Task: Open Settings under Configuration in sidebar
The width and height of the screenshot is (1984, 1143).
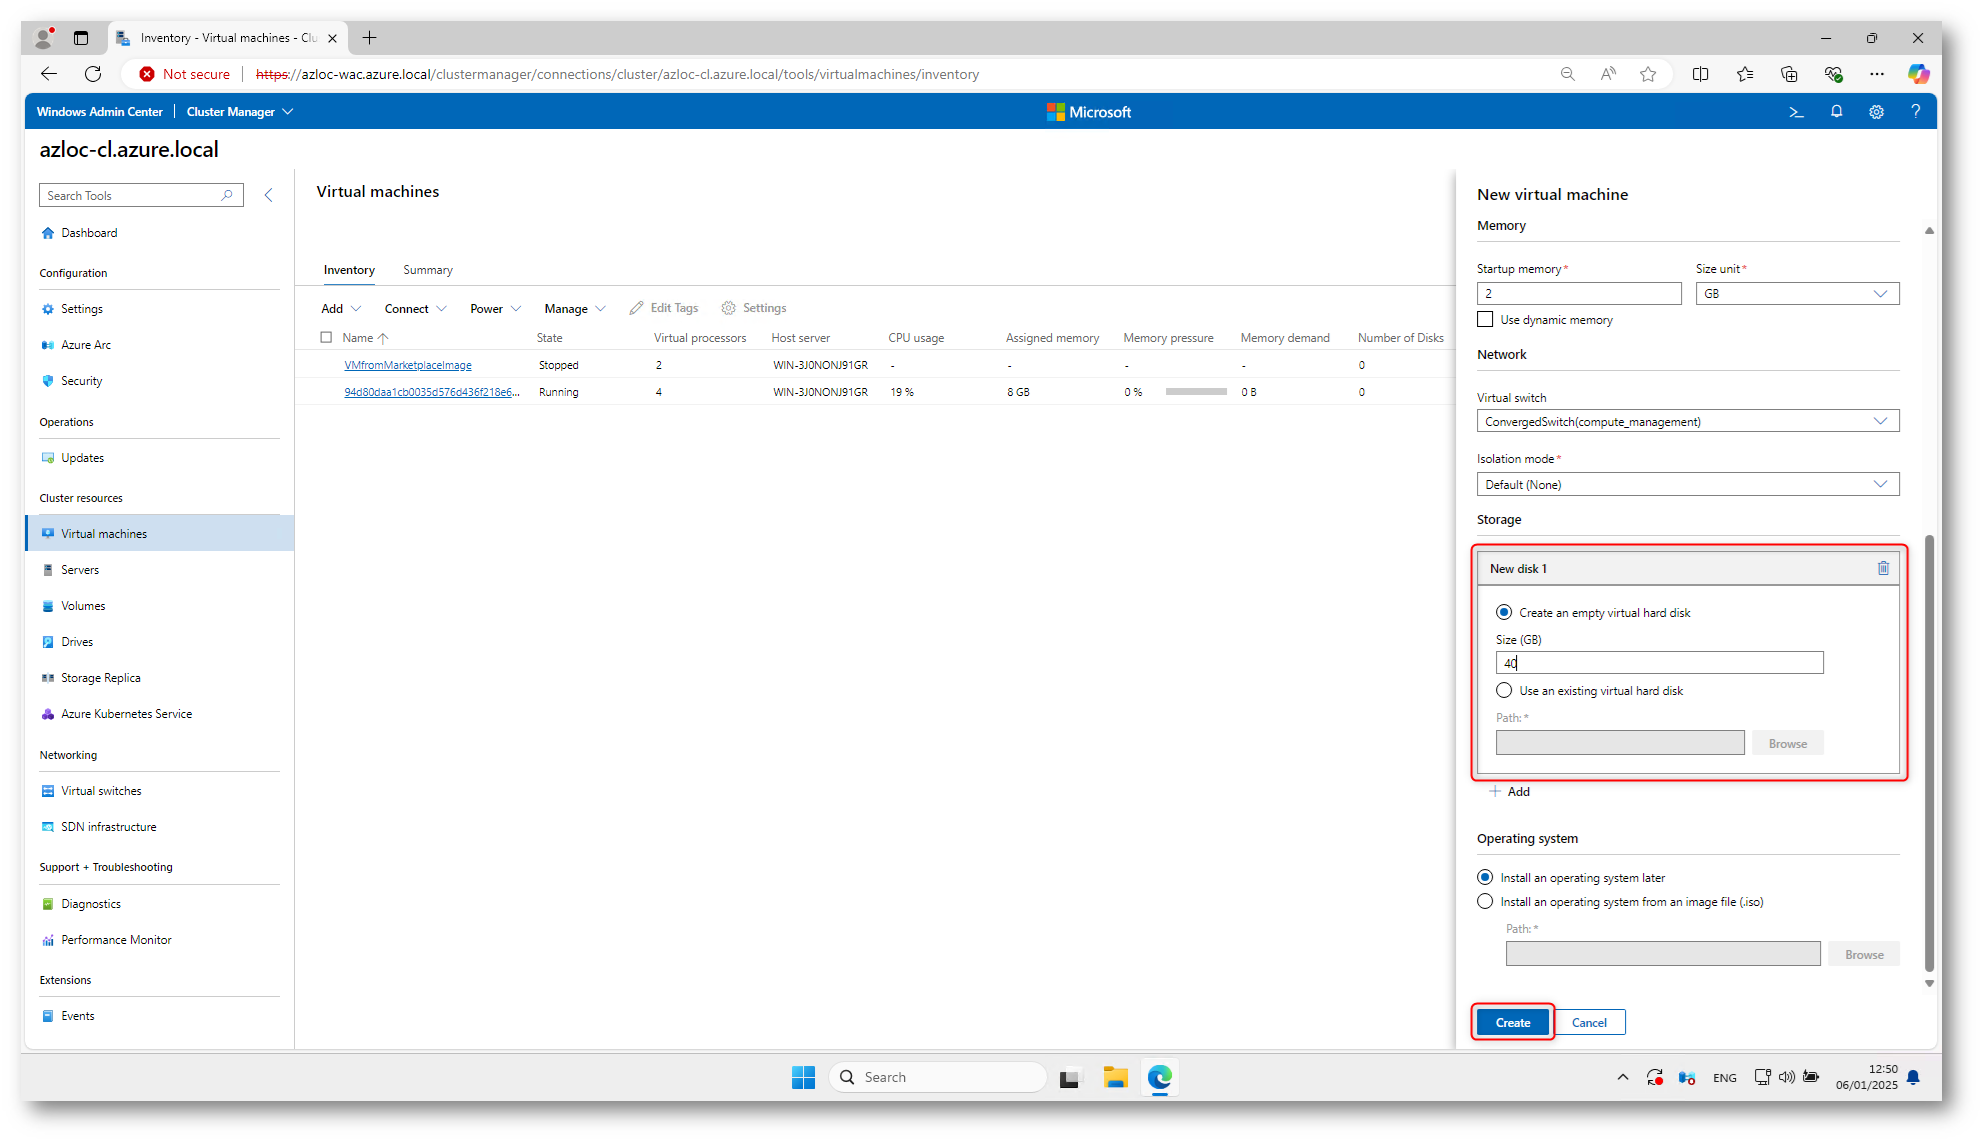Action: [81, 309]
